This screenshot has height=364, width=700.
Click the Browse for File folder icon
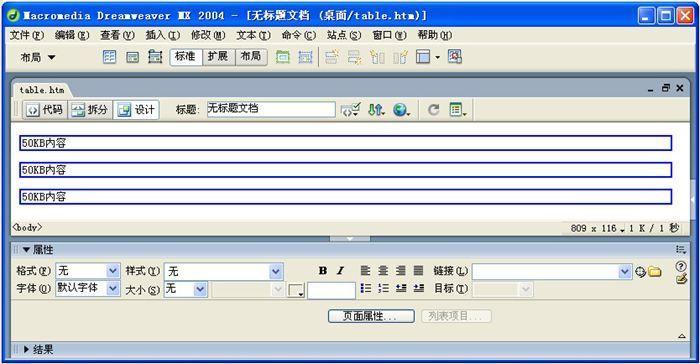pos(654,272)
